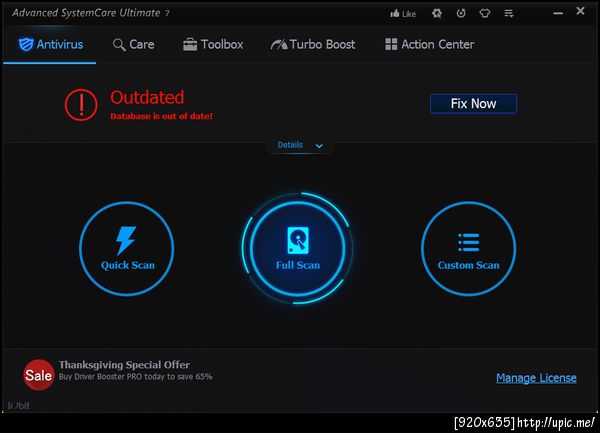
Task: Open settings gear icon in title bar
Action: coord(437,13)
